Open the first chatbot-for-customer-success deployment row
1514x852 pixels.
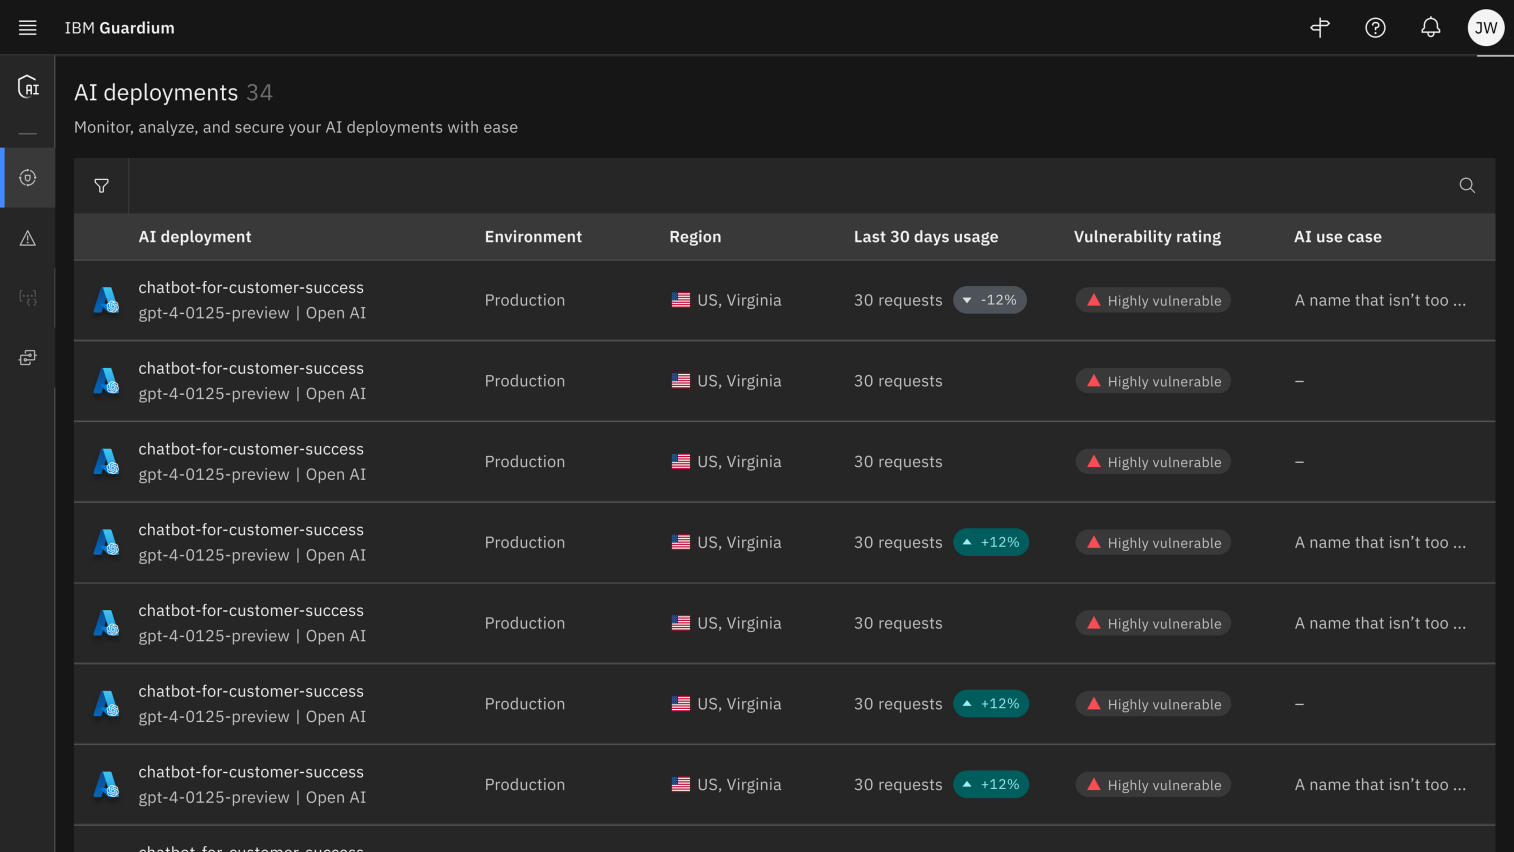point(251,288)
